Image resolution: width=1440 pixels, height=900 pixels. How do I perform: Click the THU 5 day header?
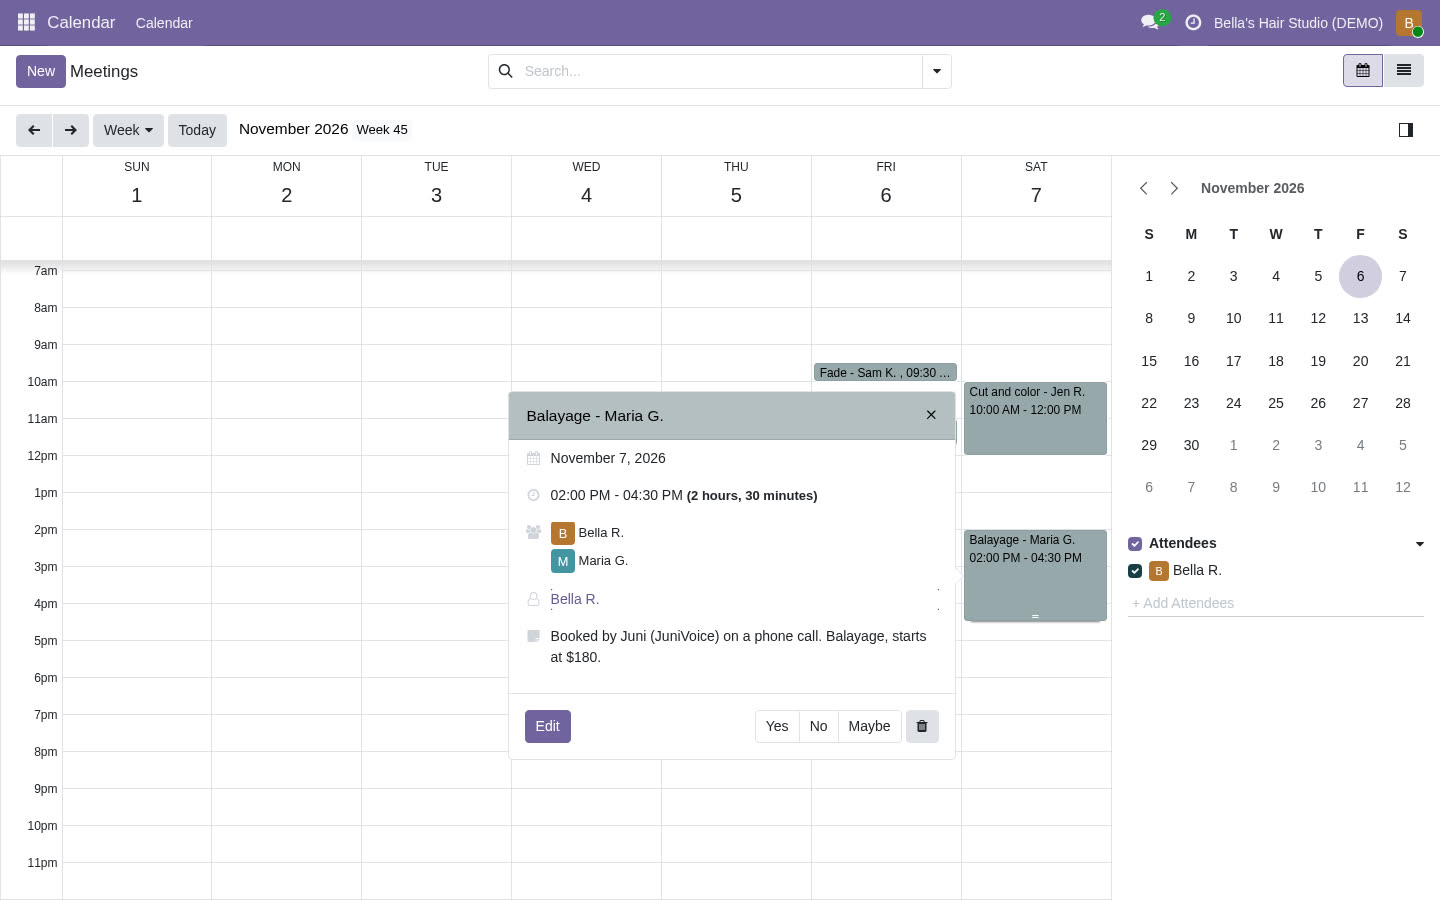point(736,185)
